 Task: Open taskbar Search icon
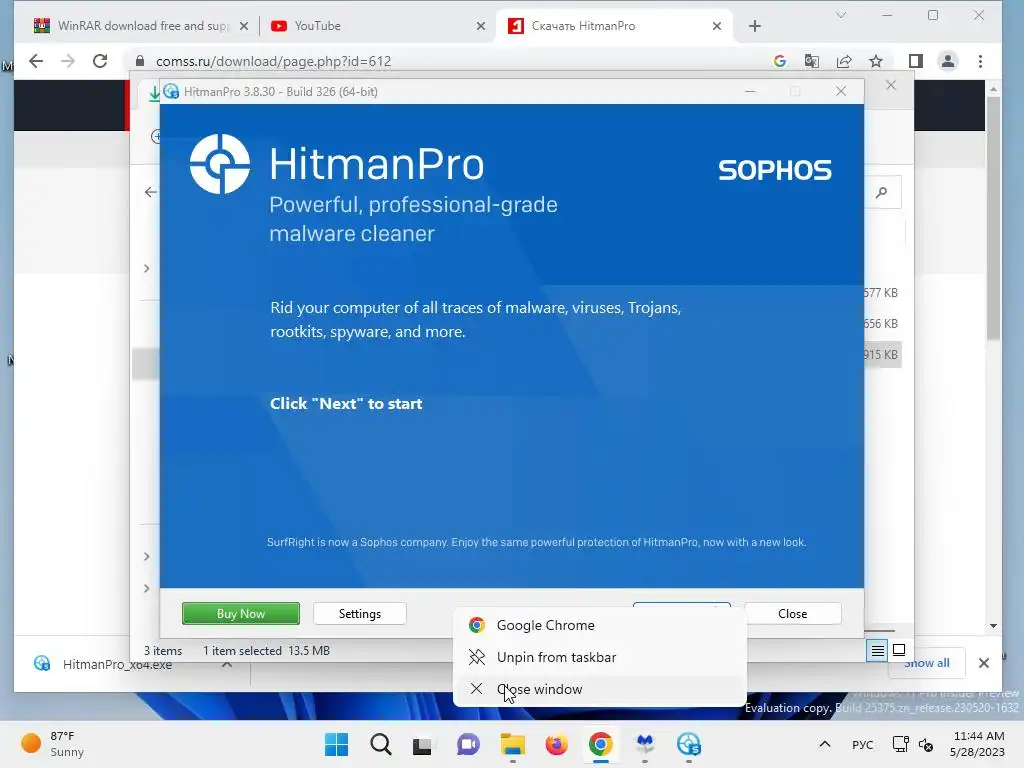[x=381, y=744]
